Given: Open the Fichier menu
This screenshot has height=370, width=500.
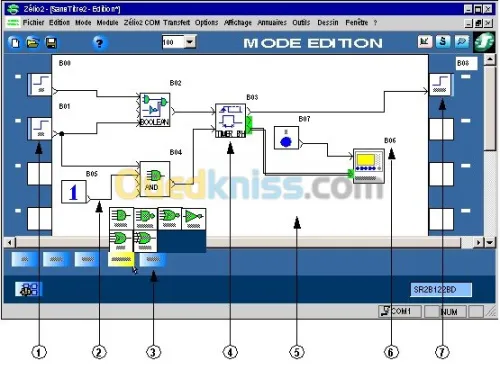Looking at the screenshot, I should tap(33, 23).
